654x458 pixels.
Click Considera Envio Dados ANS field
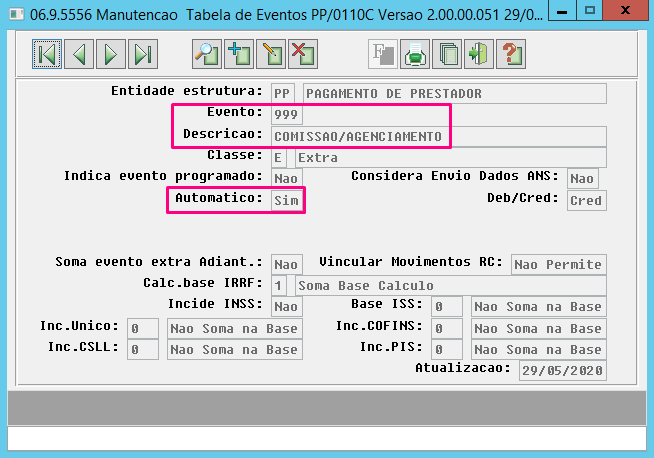tap(583, 179)
